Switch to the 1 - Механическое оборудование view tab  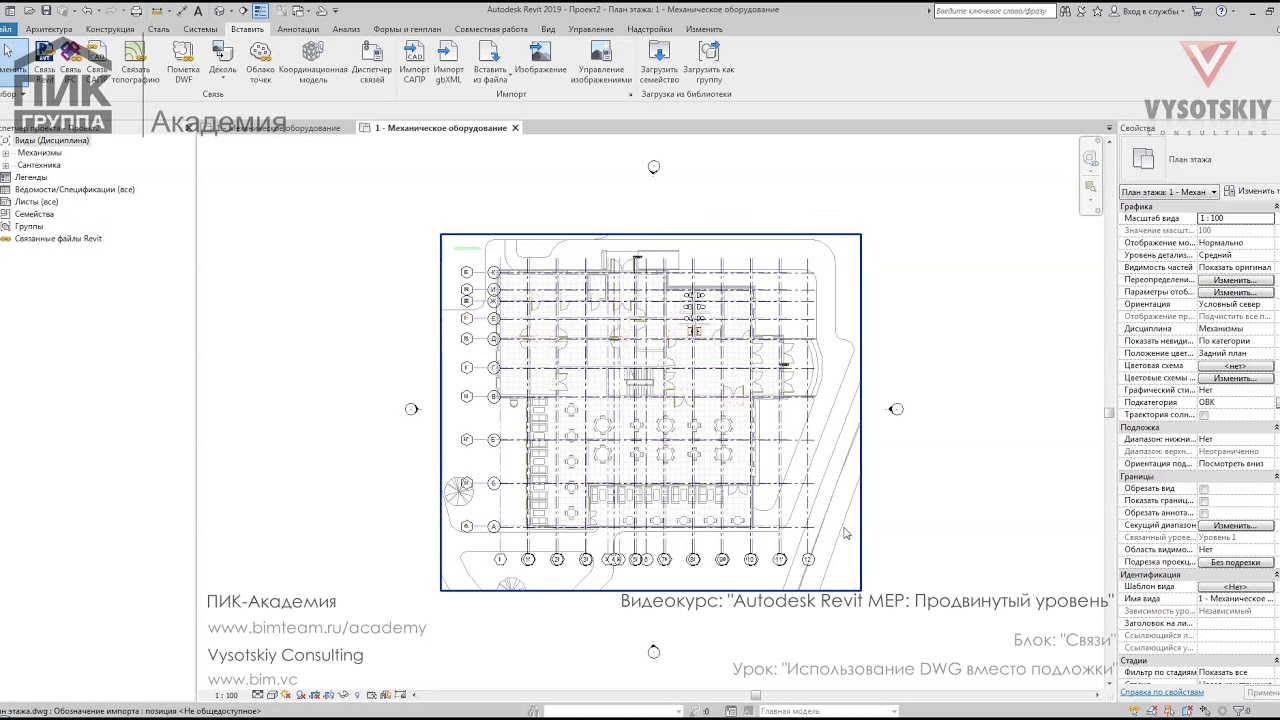[440, 128]
